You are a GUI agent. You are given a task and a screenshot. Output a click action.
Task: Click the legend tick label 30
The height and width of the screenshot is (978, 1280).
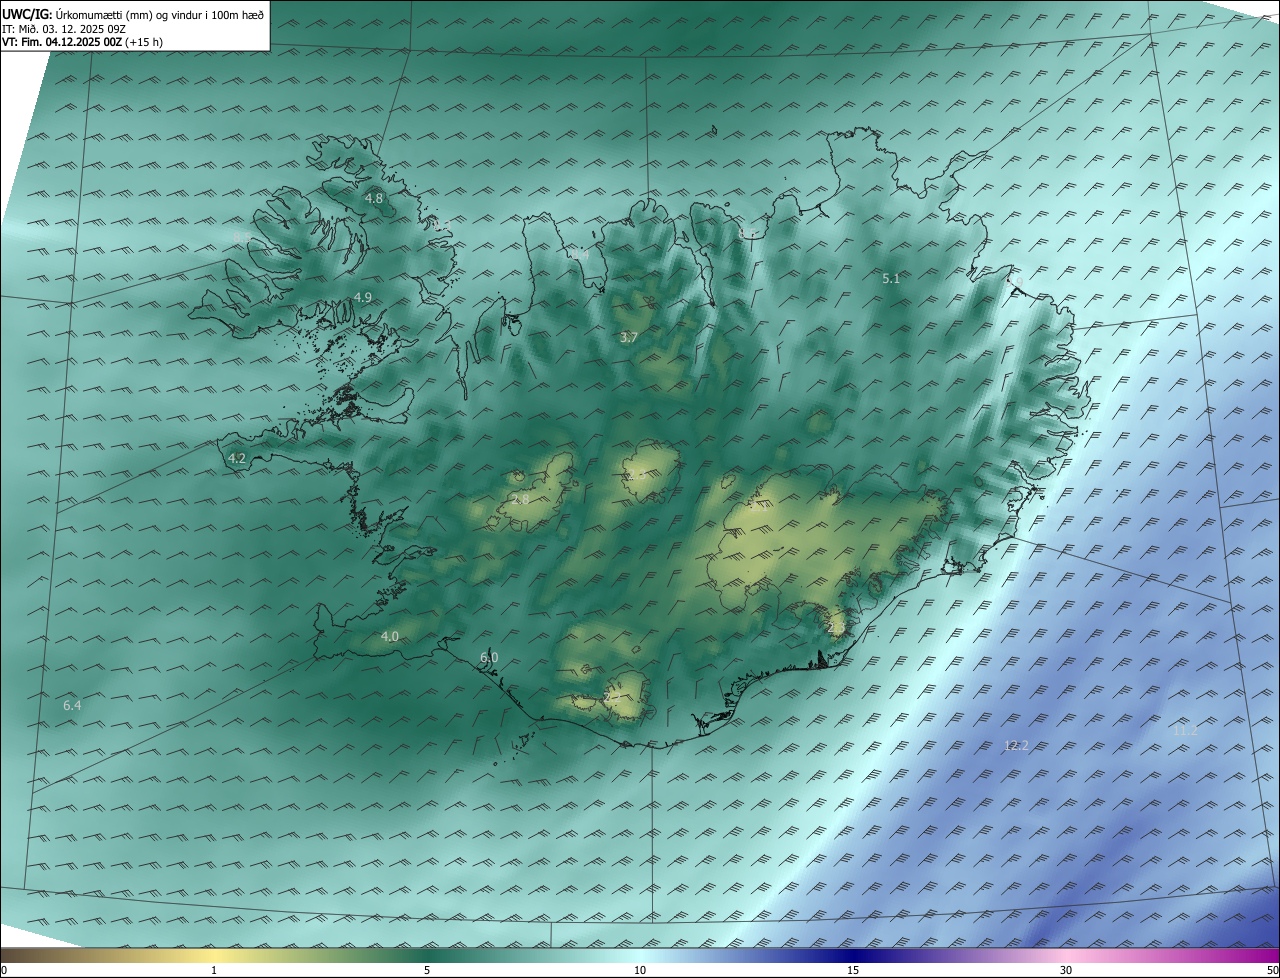pos(1066,970)
